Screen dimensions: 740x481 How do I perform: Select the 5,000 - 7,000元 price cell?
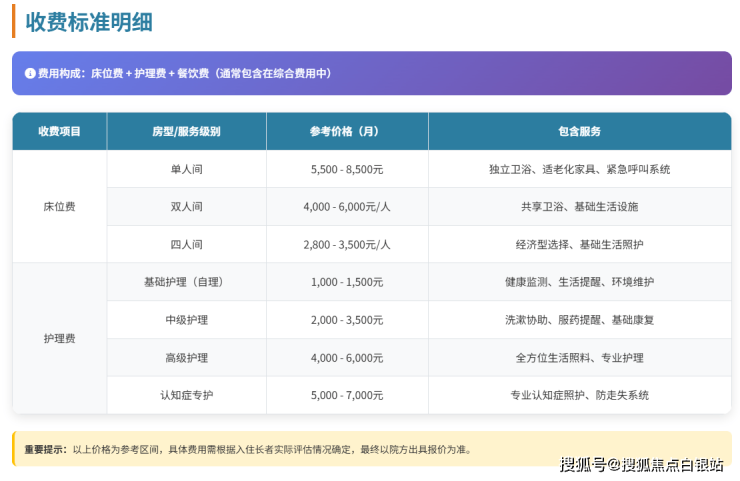[x=346, y=395]
